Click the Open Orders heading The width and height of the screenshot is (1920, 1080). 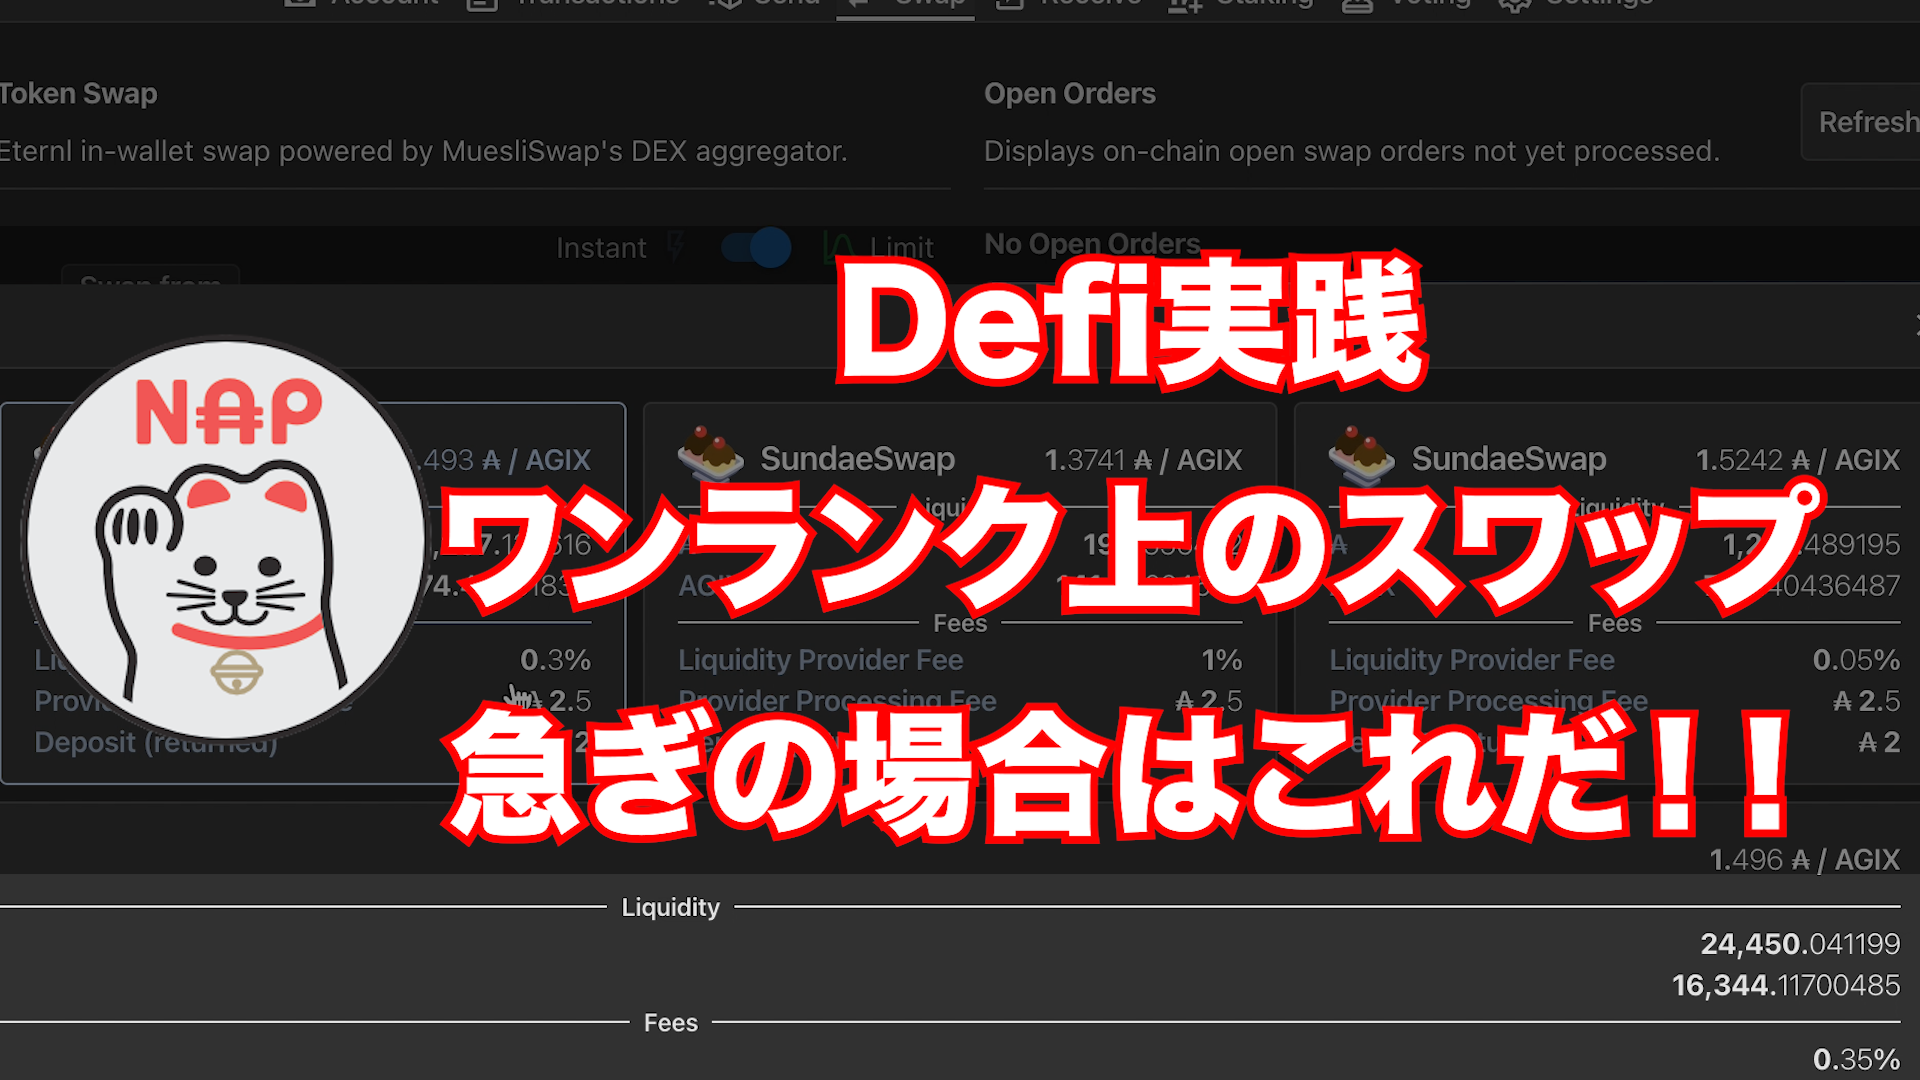1069,94
